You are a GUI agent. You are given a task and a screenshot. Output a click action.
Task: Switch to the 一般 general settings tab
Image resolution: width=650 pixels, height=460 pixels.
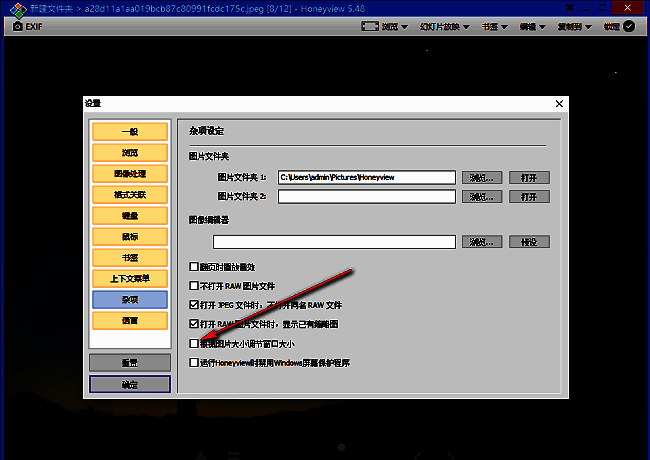coord(130,131)
